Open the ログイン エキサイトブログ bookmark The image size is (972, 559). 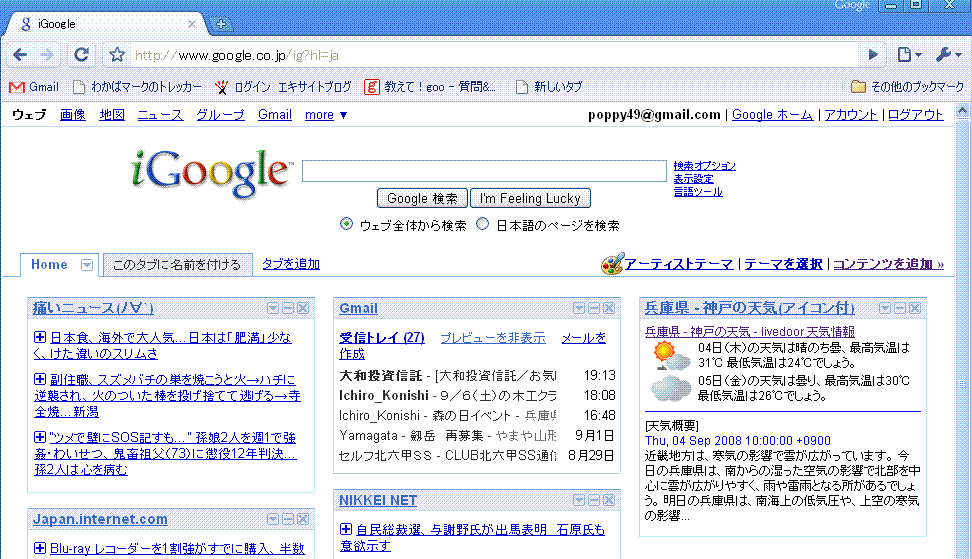click(x=283, y=87)
